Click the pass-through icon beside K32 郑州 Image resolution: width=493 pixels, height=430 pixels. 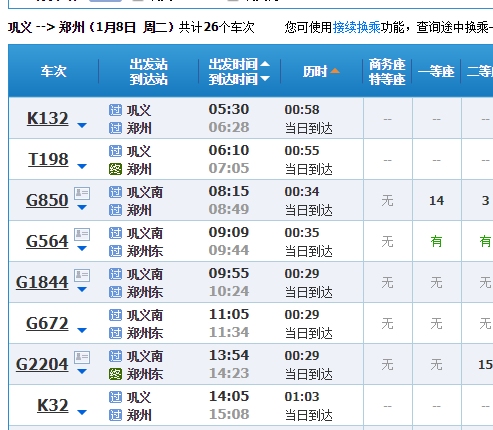tap(115, 415)
